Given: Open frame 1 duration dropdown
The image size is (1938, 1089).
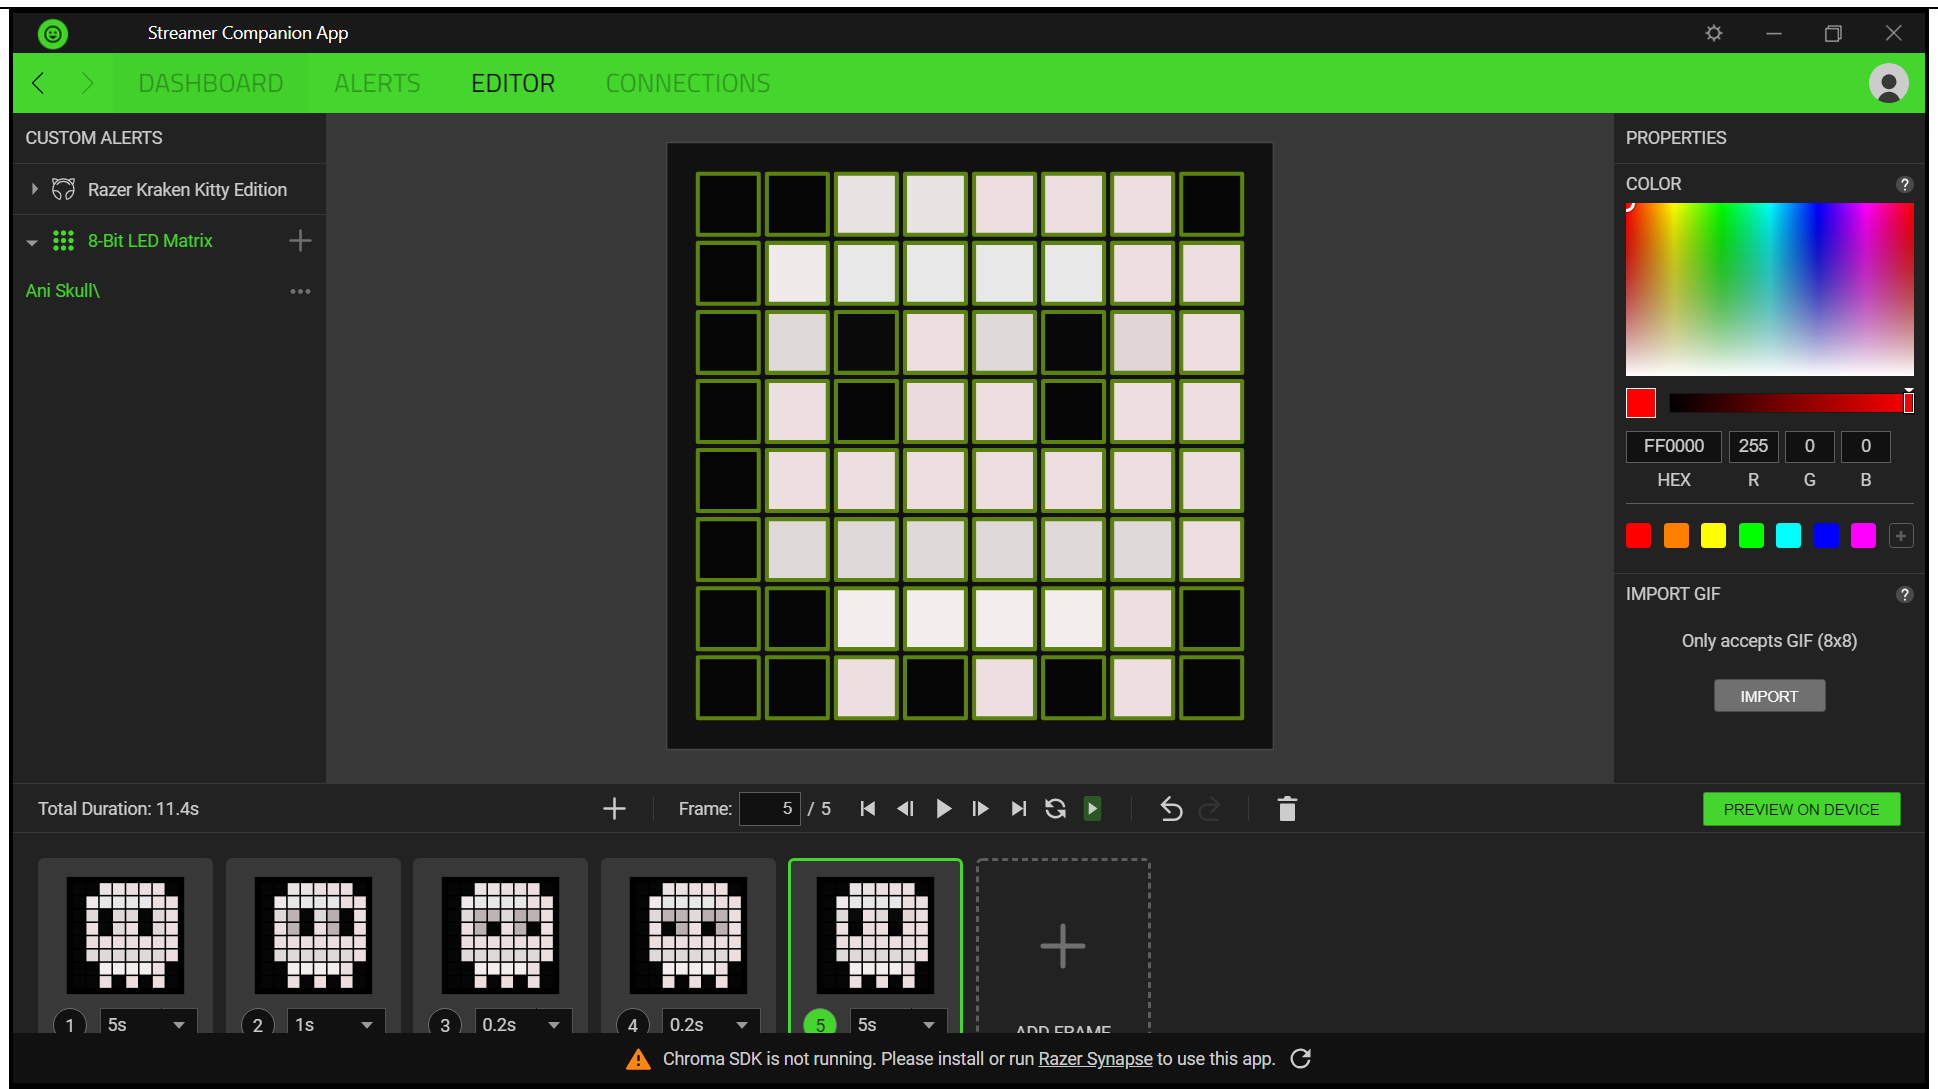Looking at the screenshot, I should 179,1023.
